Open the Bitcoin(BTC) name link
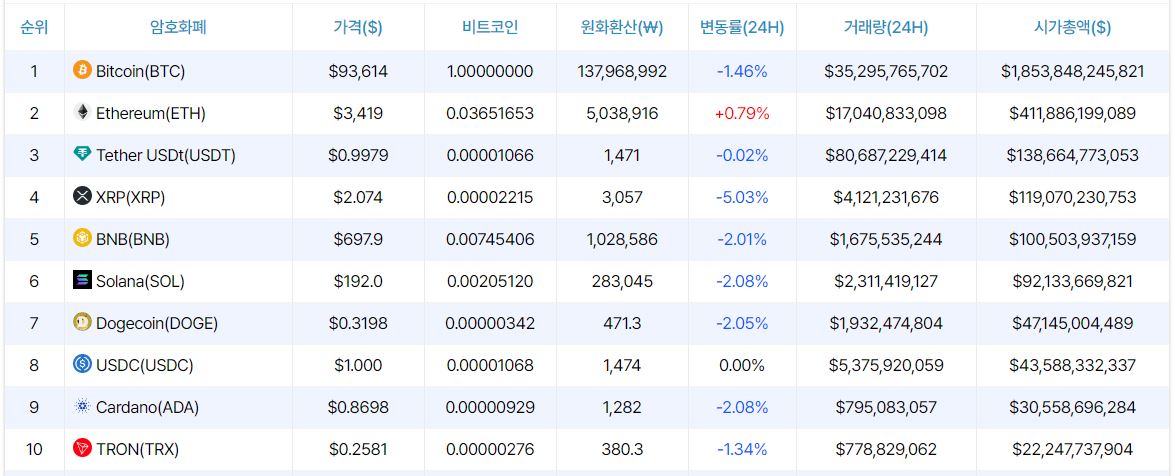 [141, 71]
